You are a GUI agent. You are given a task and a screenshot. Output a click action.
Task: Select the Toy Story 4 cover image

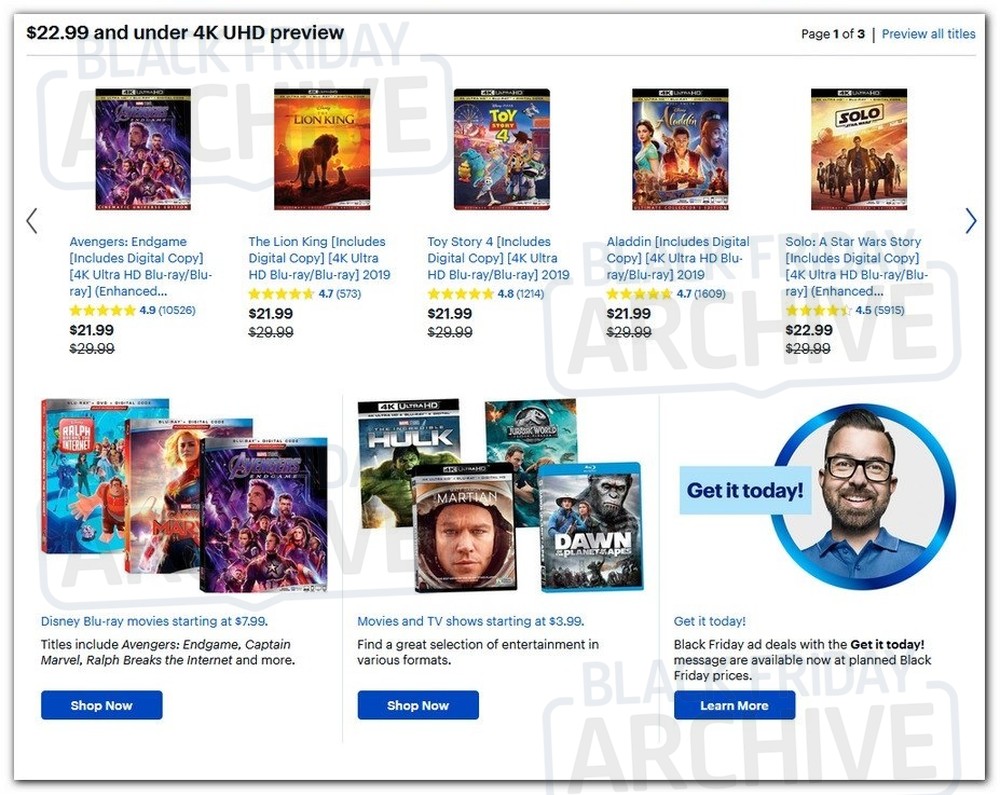[501, 149]
